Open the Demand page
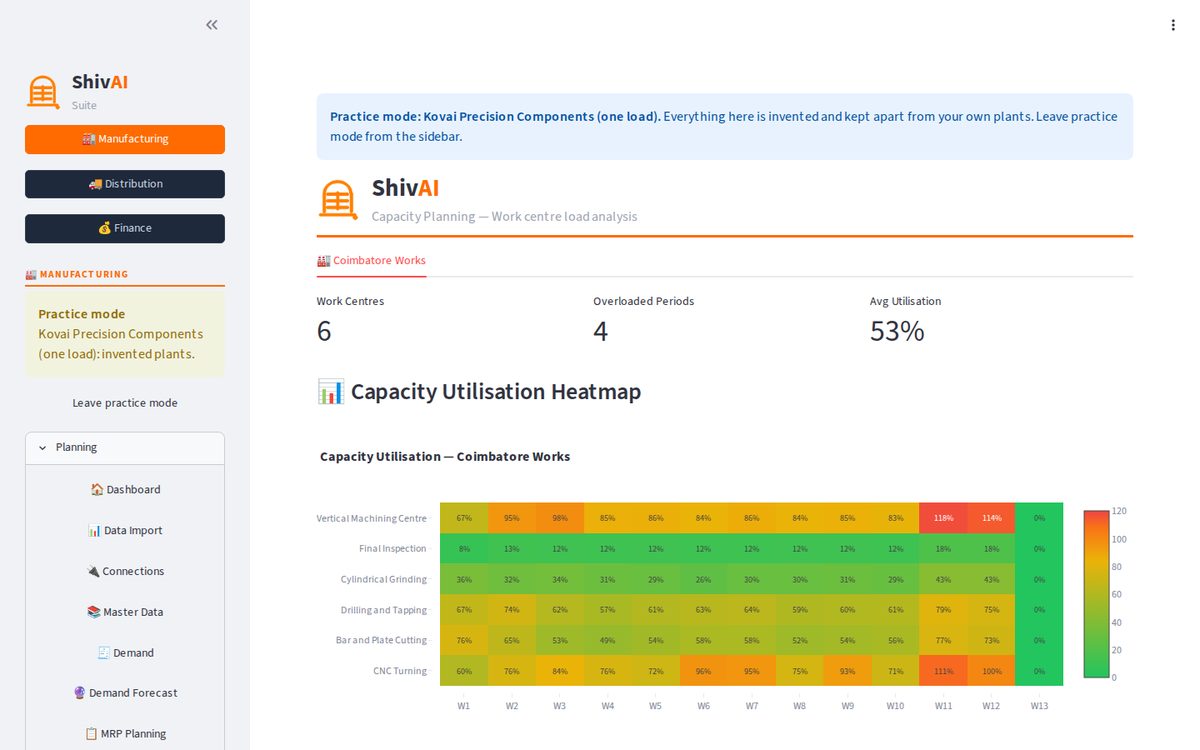The width and height of the screenshot is (1200, 750). (125, 653)
